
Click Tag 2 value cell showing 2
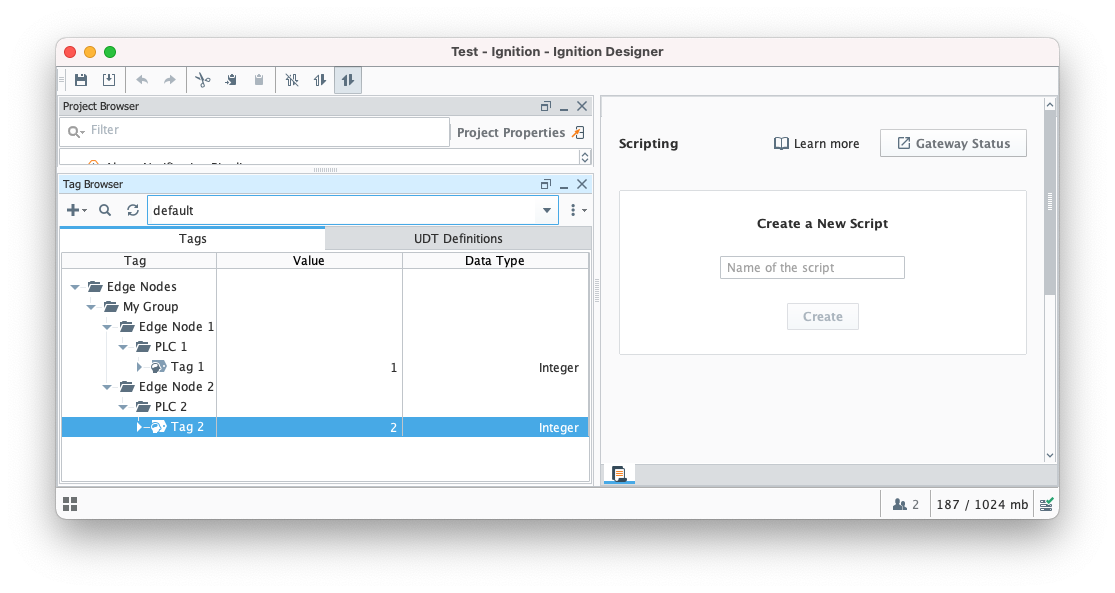[x=309, y=427]
